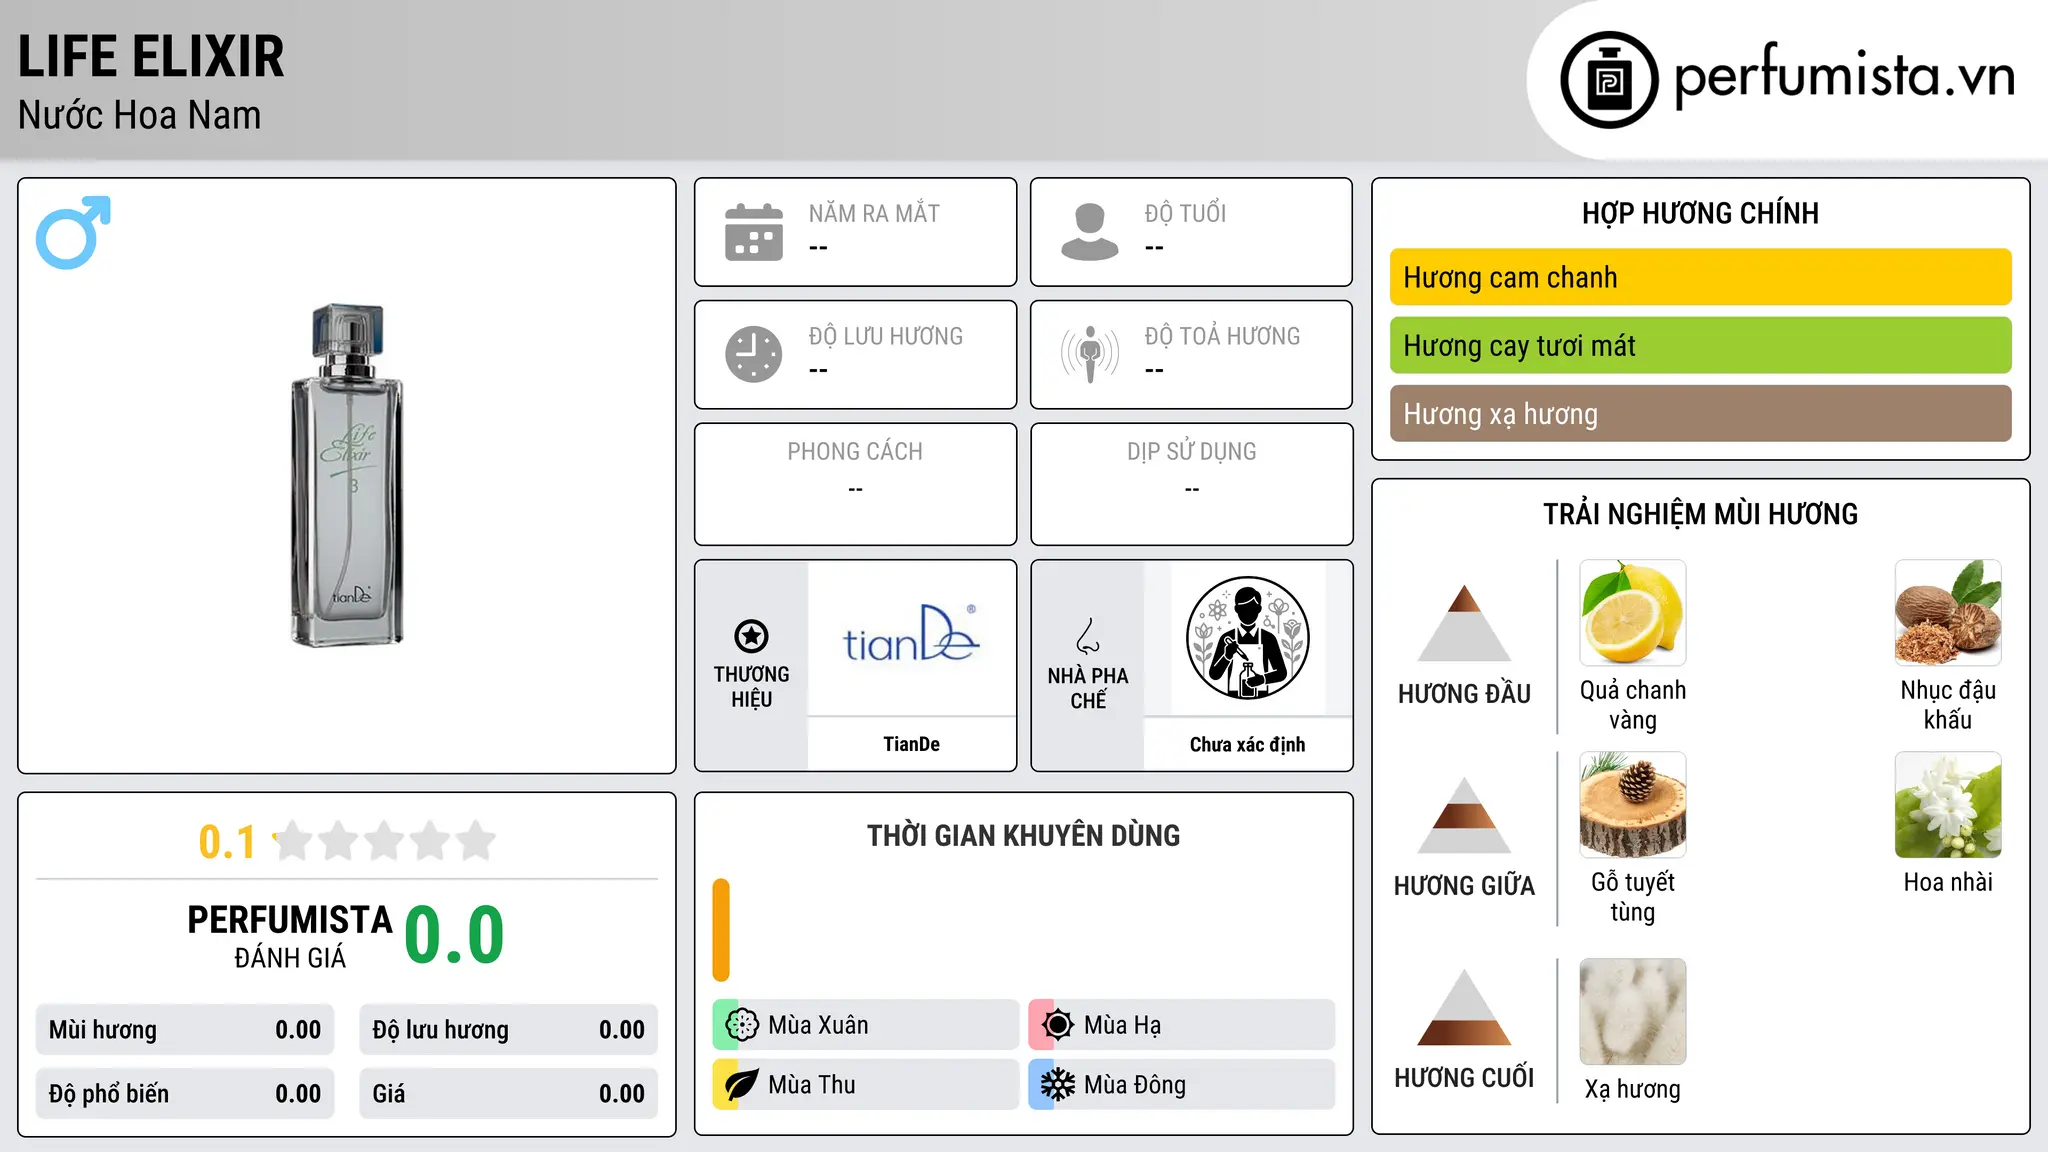Click the Xạ hương note name
The image size is (2048, 1152).
(x=1633, y=1089)
